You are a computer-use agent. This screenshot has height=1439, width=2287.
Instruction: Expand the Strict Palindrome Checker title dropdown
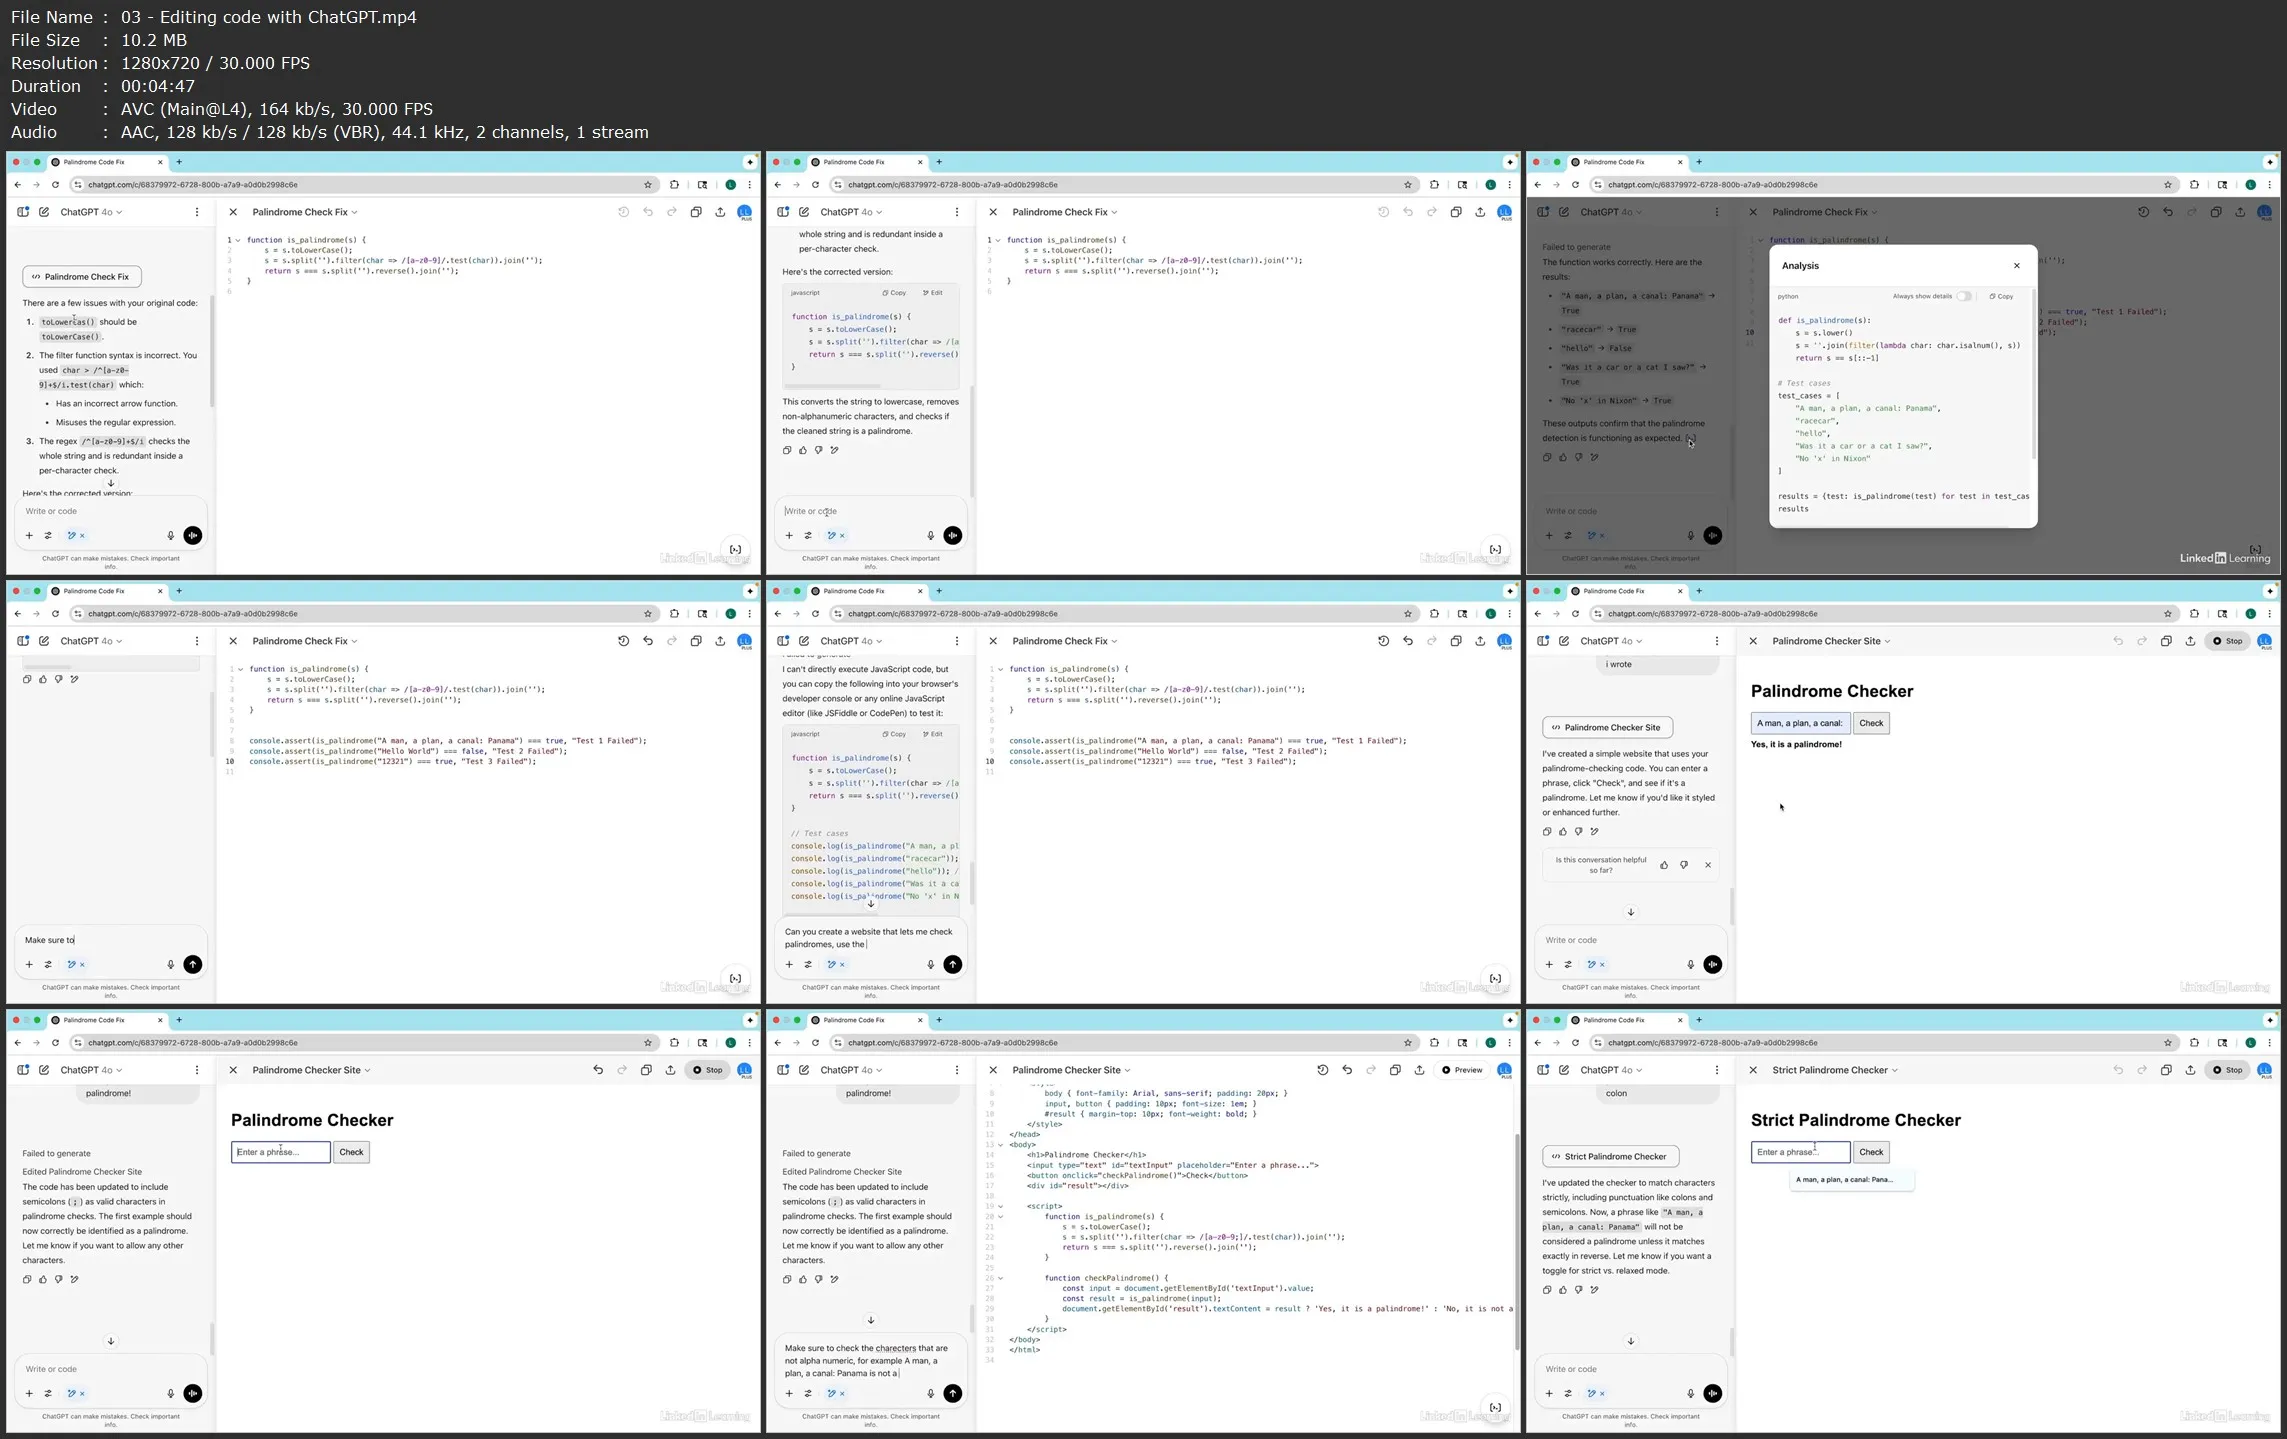[x=1835, y=1070]
